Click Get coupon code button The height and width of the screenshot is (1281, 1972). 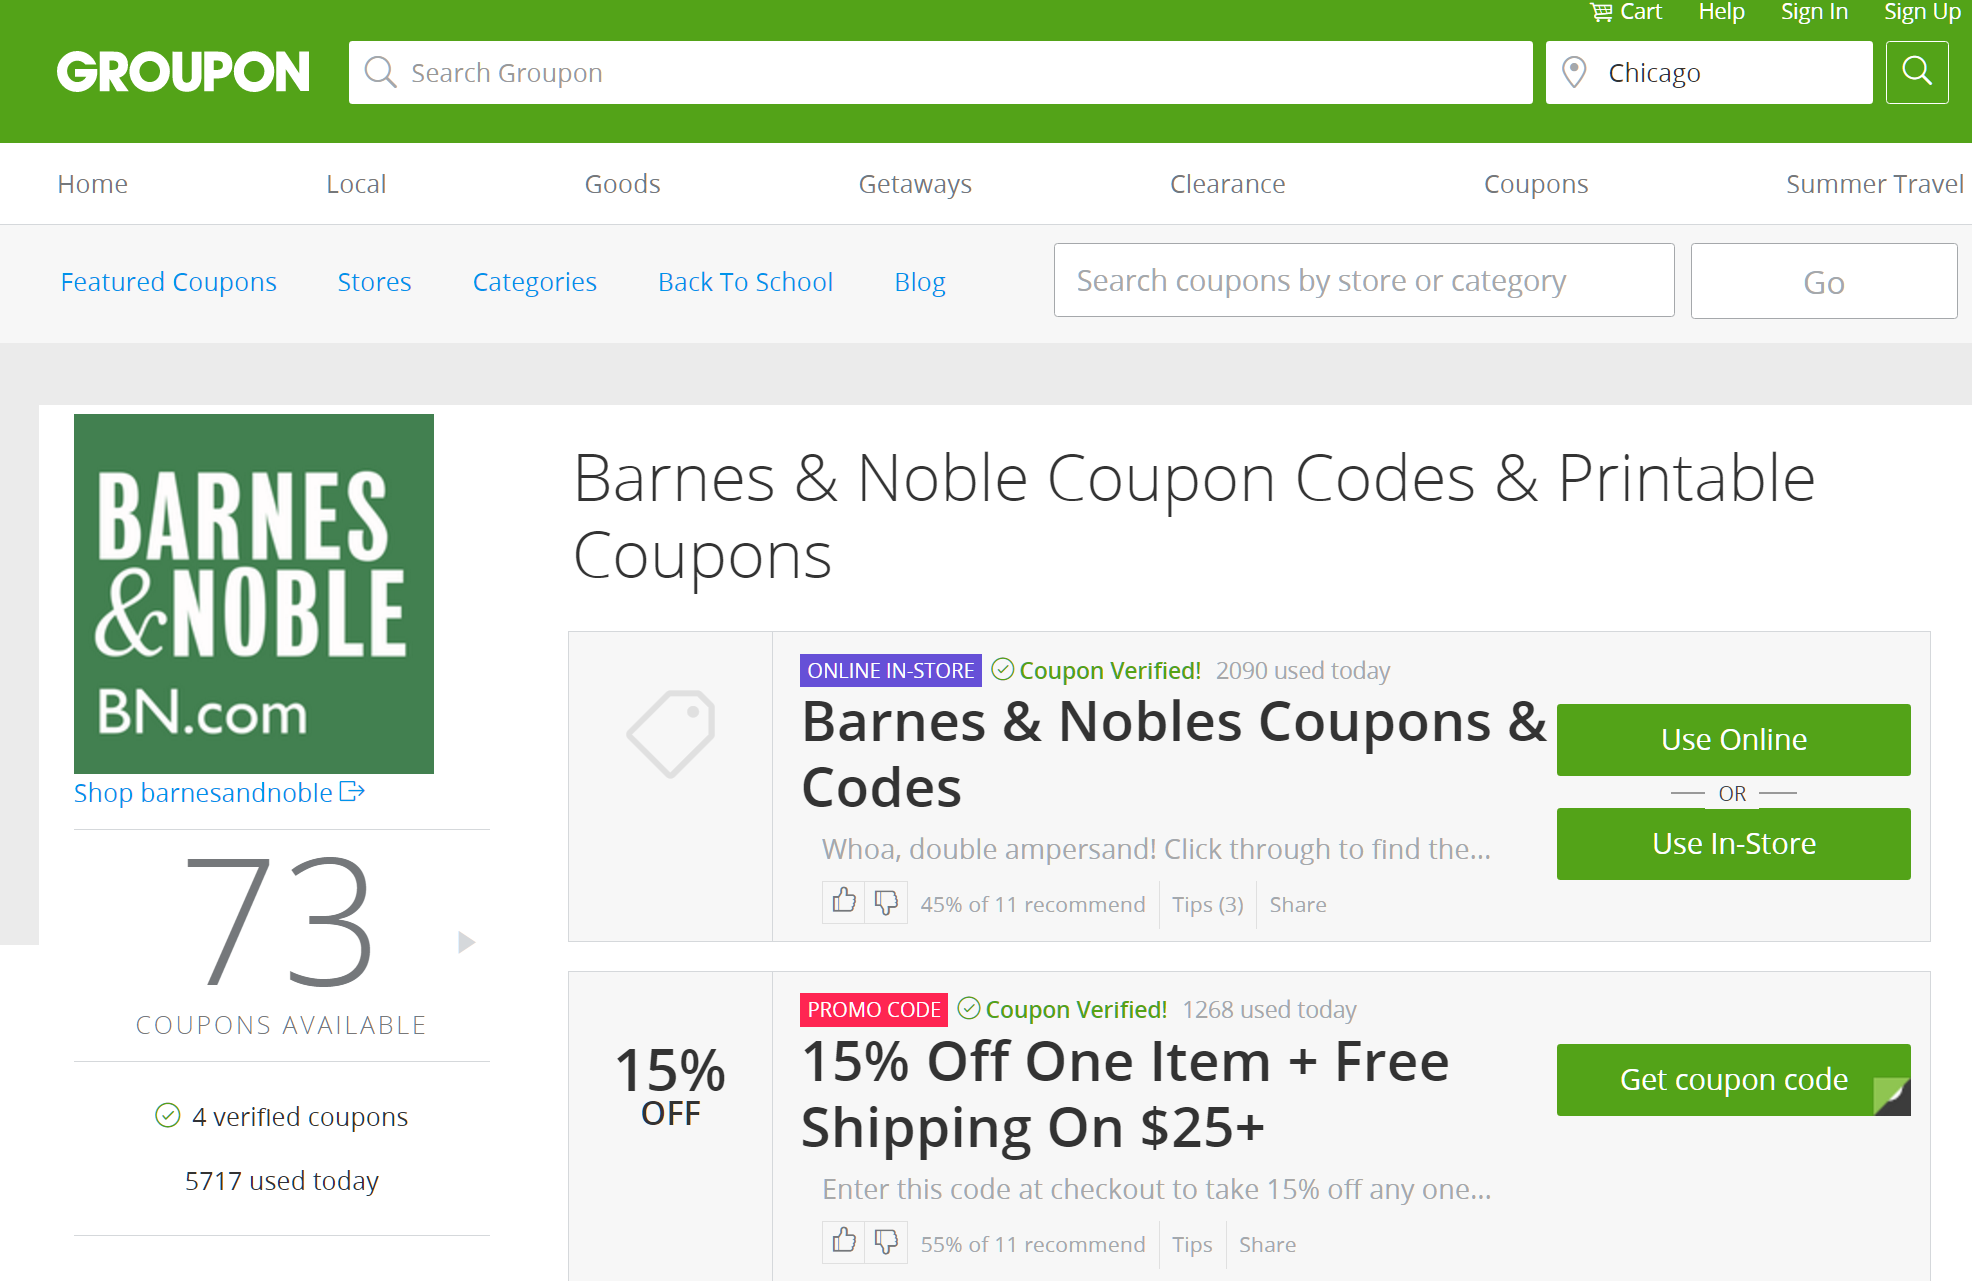tap(1733, 1080)
